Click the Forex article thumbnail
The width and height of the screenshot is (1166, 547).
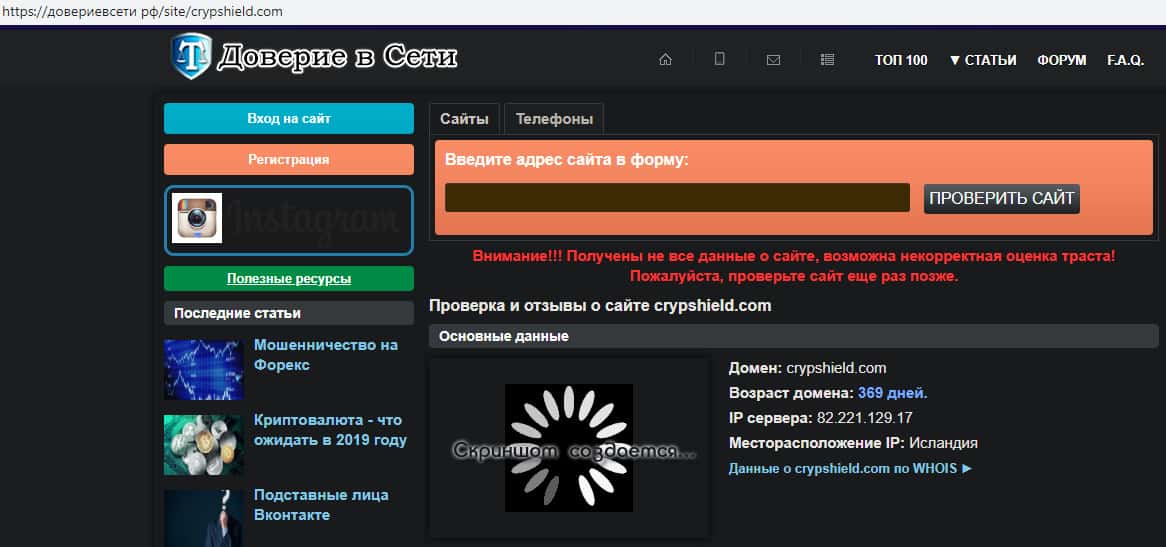(x=204, y=369)
